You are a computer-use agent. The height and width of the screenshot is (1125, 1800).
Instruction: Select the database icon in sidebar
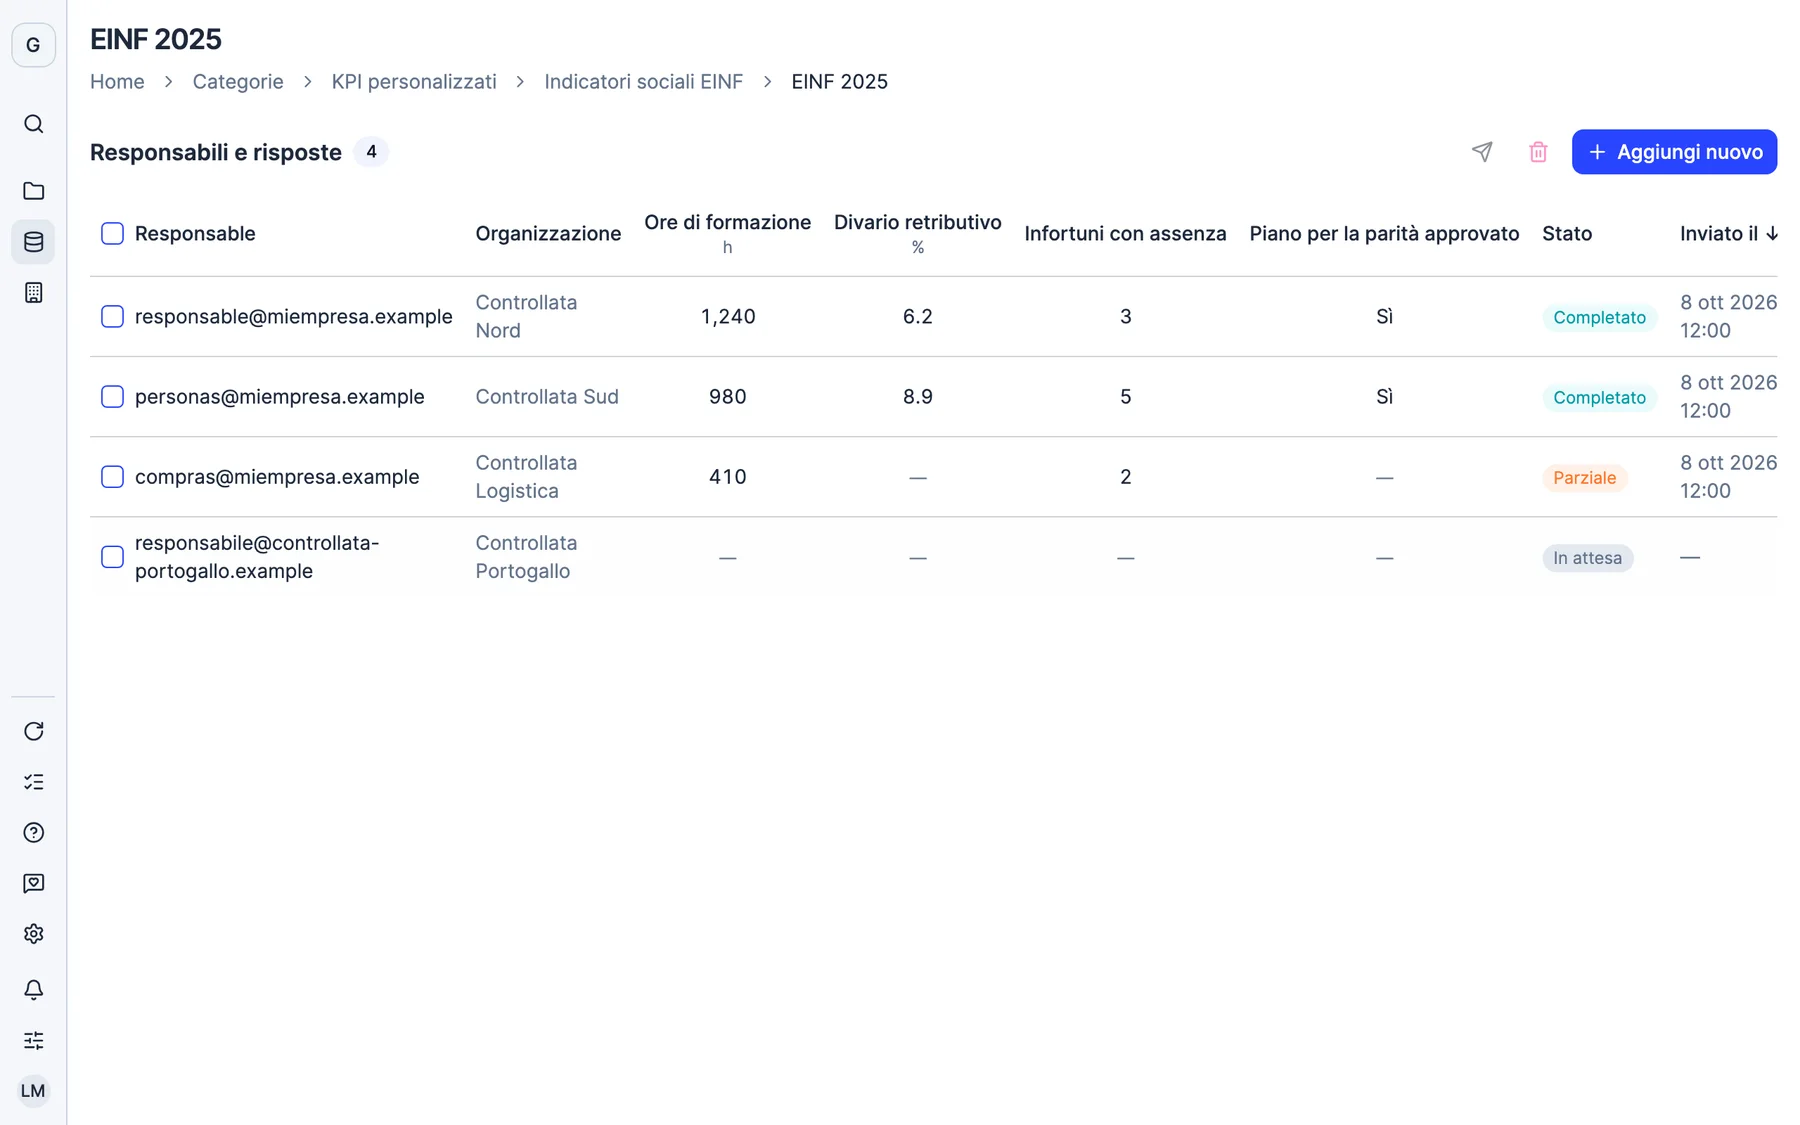pos(33,242)
